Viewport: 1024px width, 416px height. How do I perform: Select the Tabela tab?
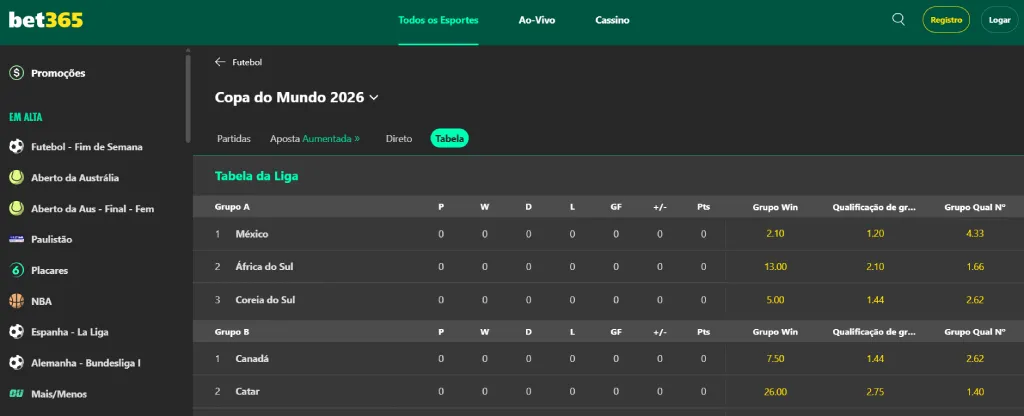[449, 138]
